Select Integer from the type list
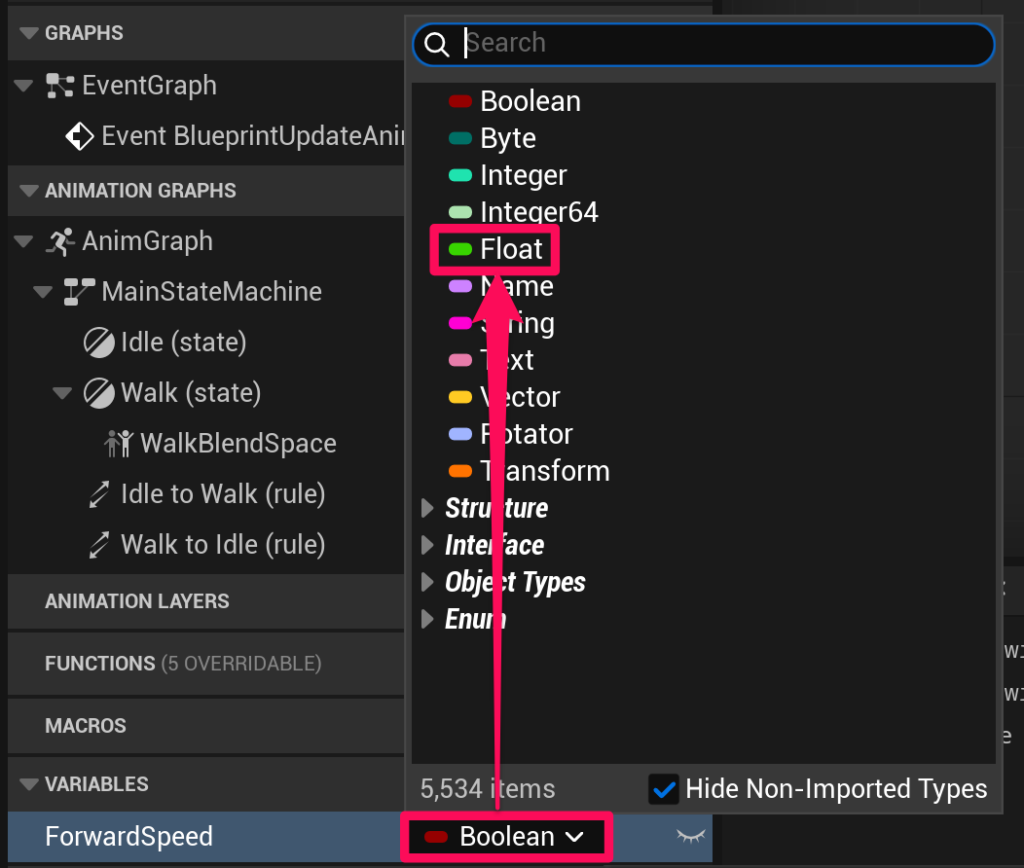1024x868 pixels. click(x=522, y=175)
